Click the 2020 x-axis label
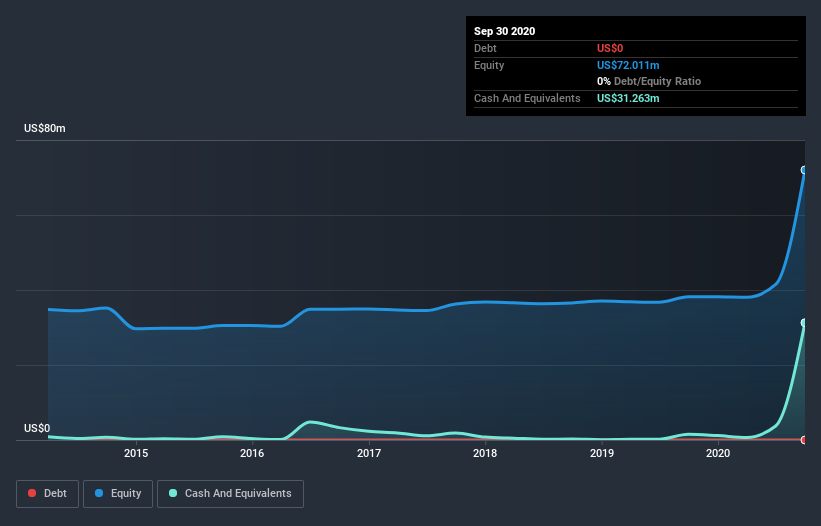Screen dimensions: 821x526 coord(718,453)
